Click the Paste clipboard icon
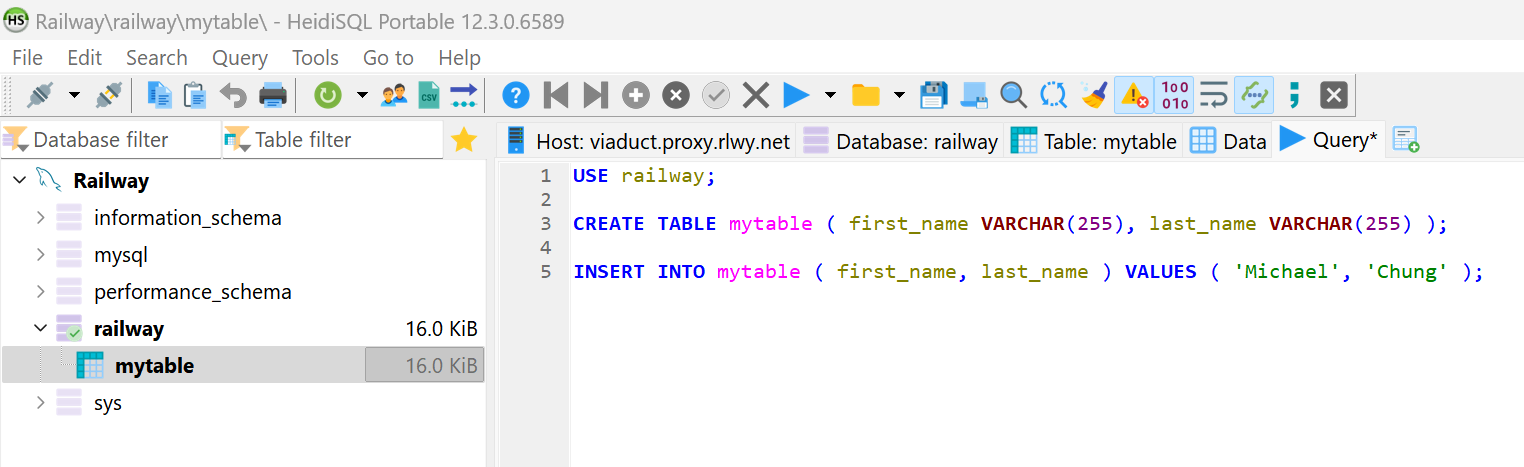This screenshot has height=467, width=1524. click(x=196, y=95)
